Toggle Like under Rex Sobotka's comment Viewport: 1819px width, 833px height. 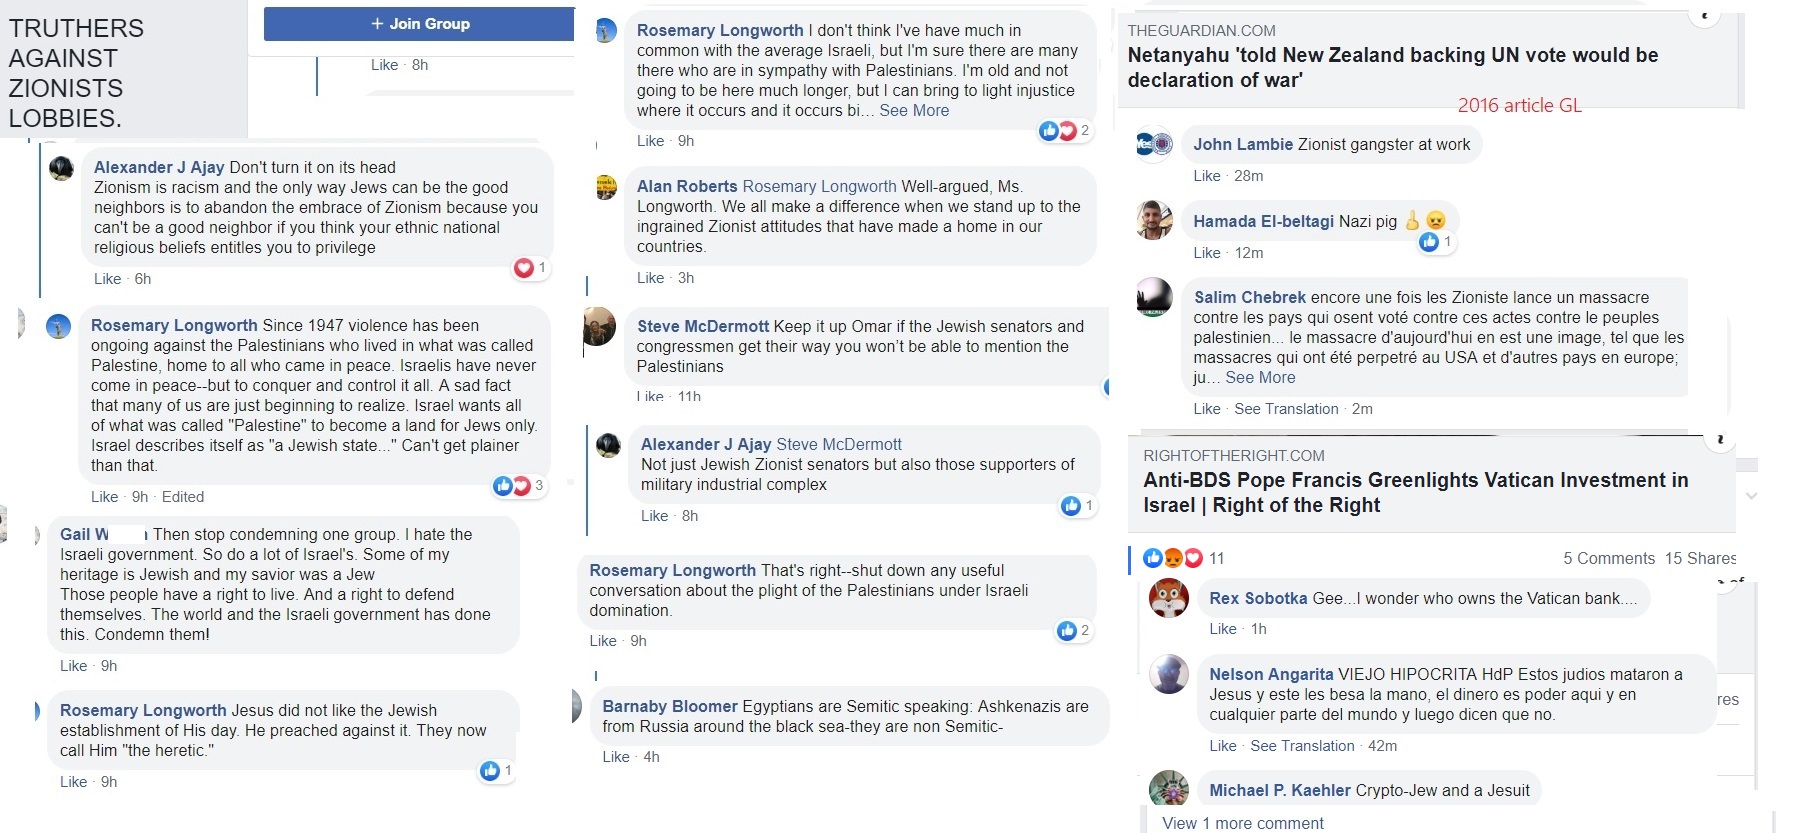[1222, 629]
